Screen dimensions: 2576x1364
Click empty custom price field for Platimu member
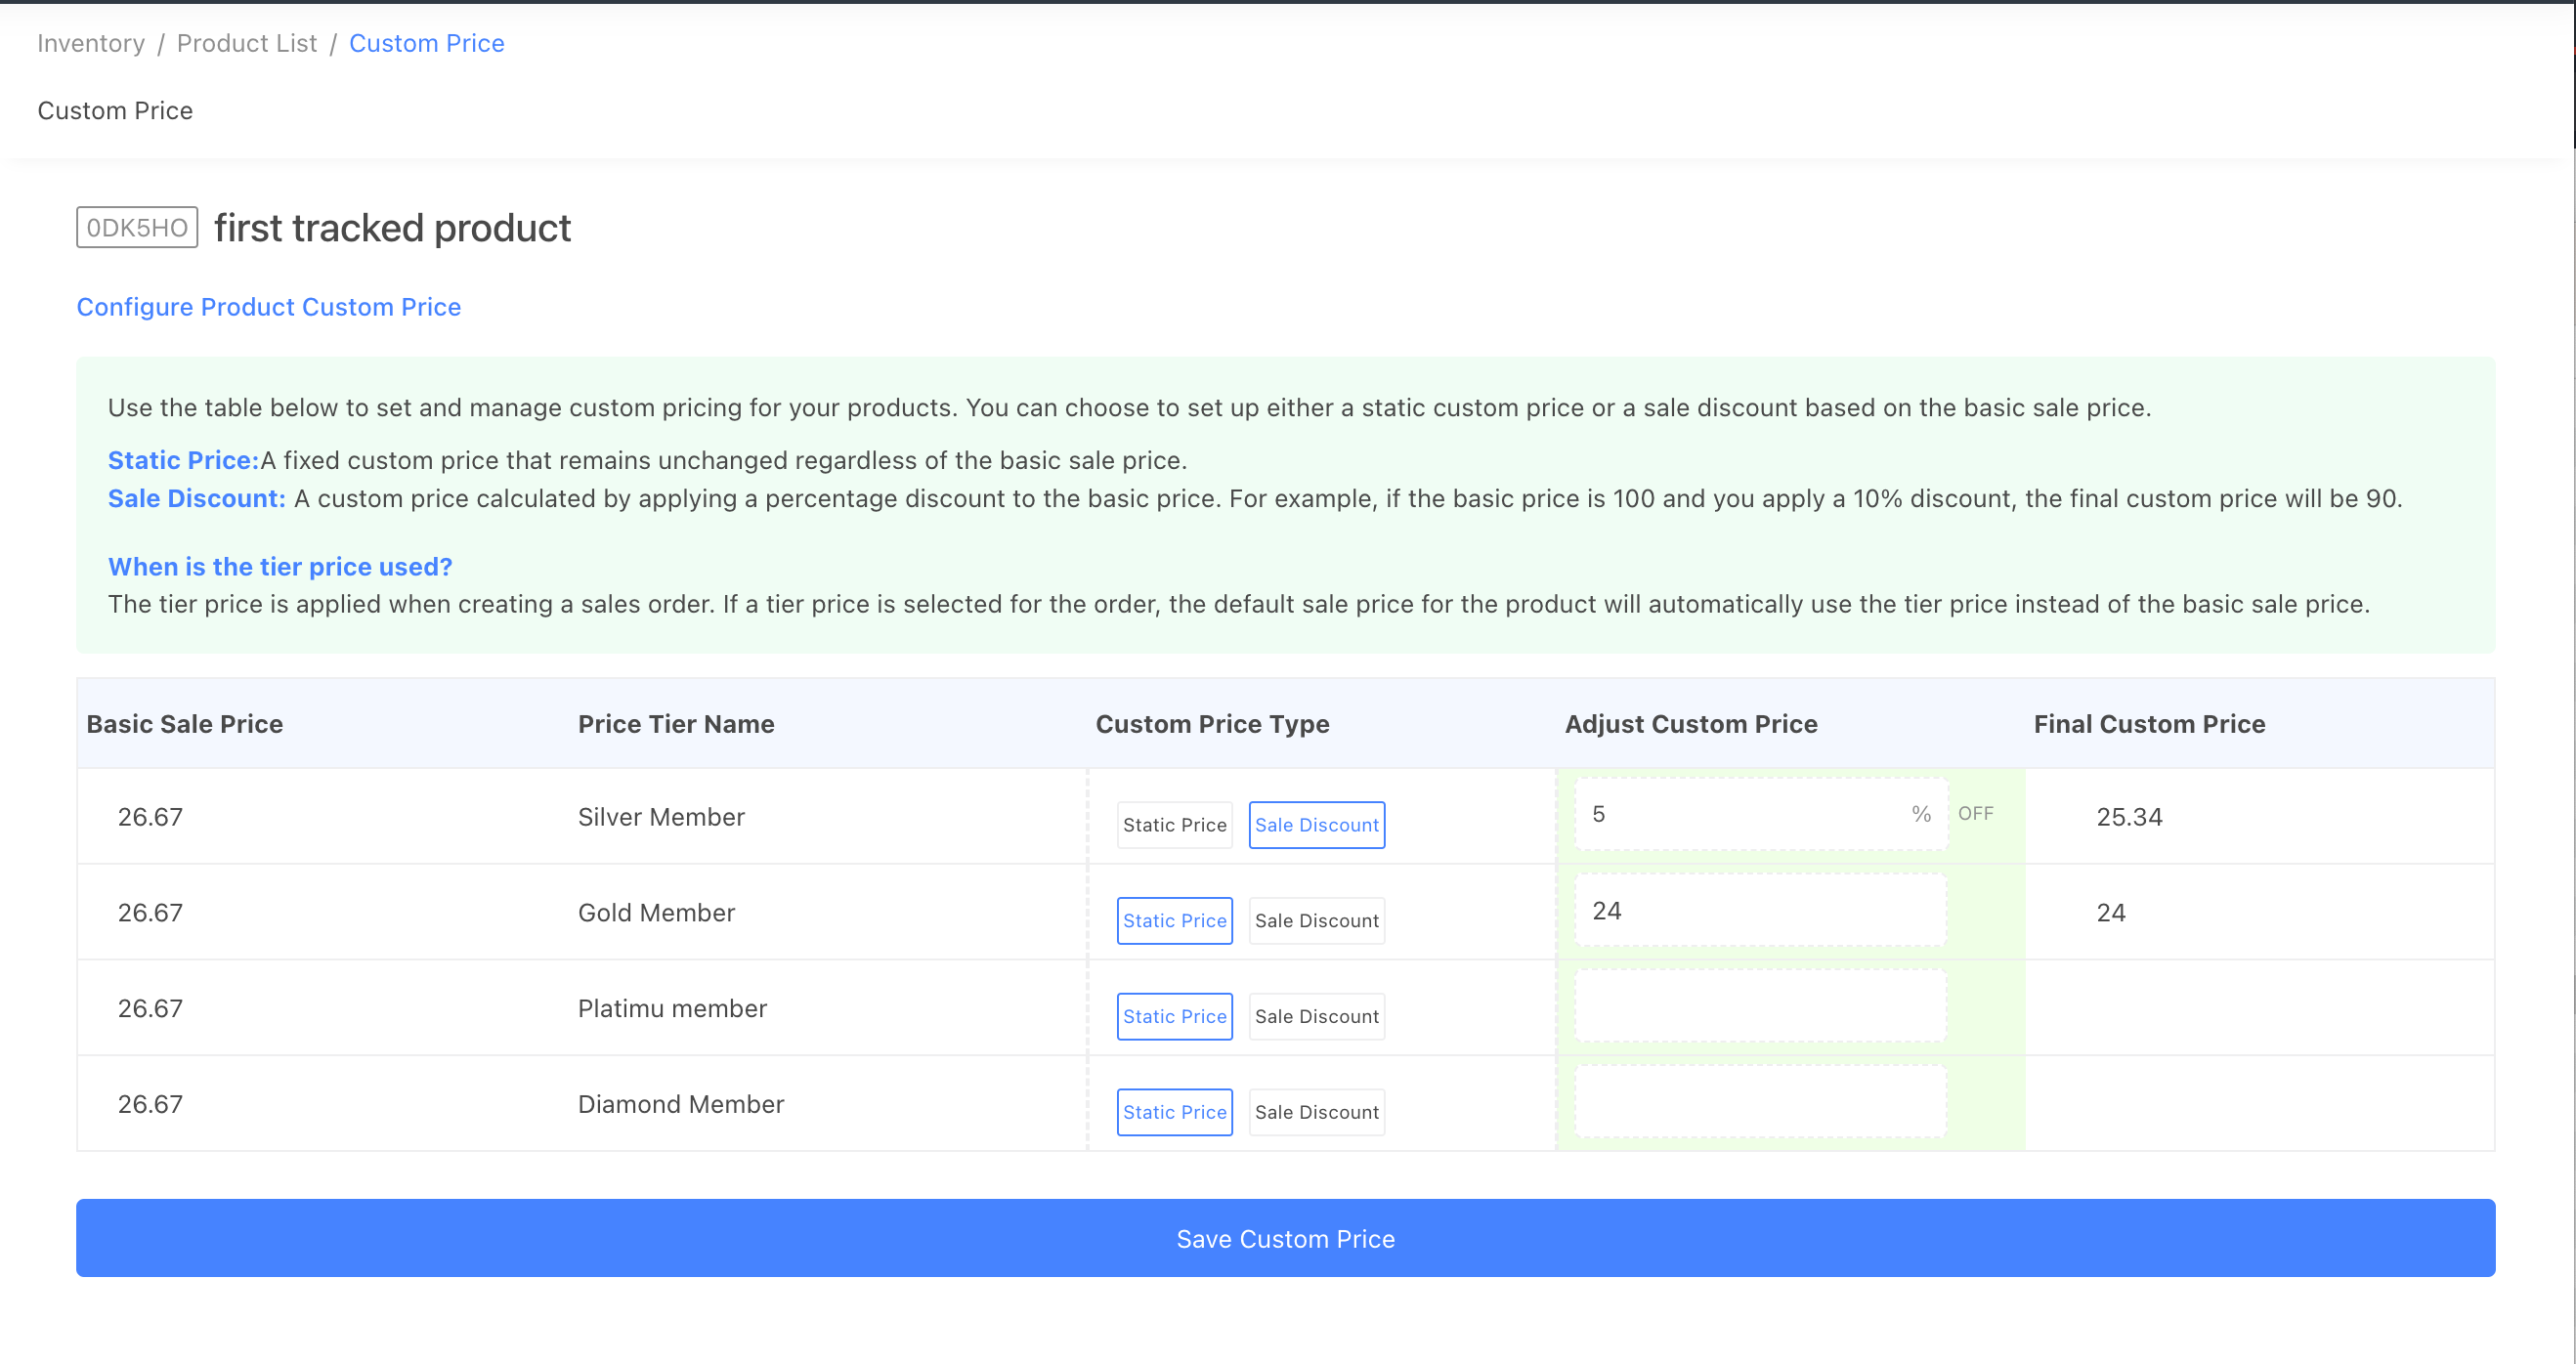coord(1760,1005)
